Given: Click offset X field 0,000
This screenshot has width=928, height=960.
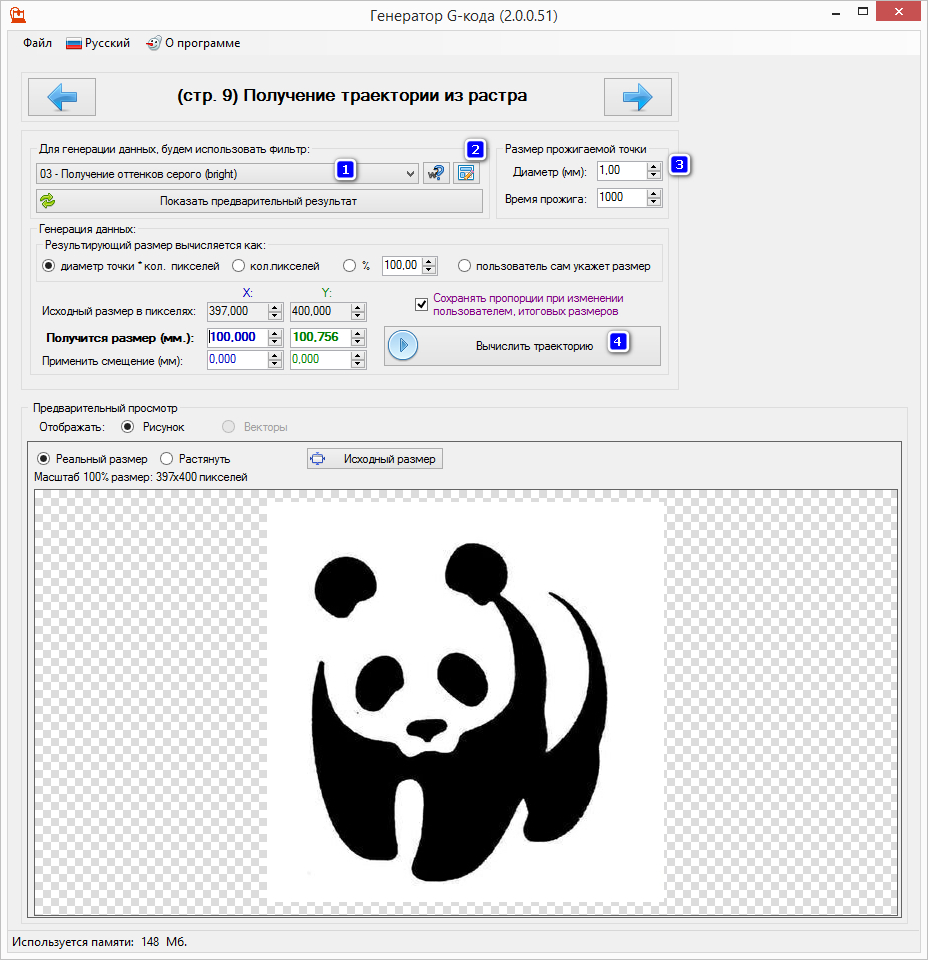Looking at the screenshot, I should pos(238,359).
